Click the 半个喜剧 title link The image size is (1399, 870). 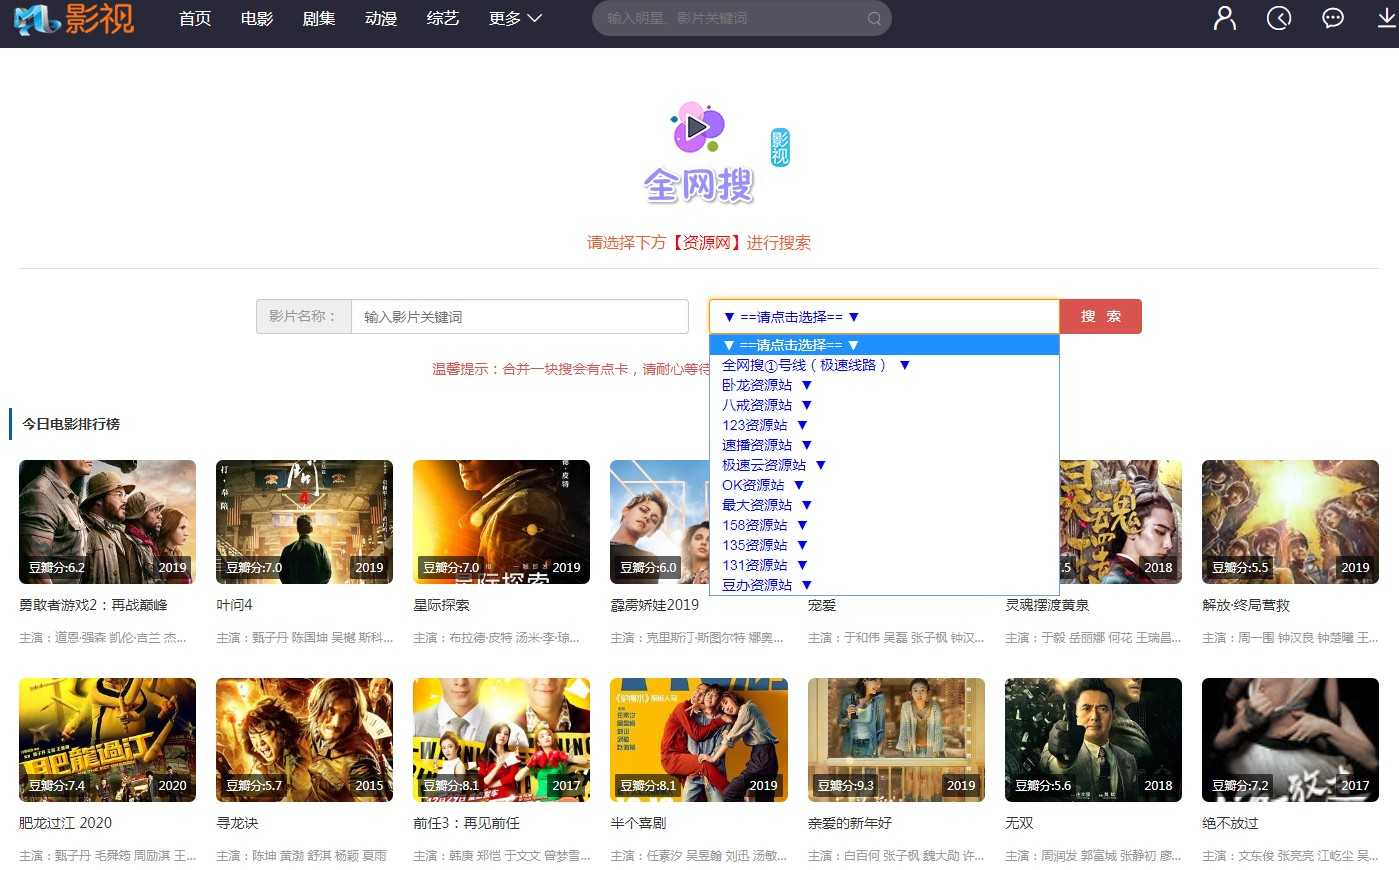[638, 823]
